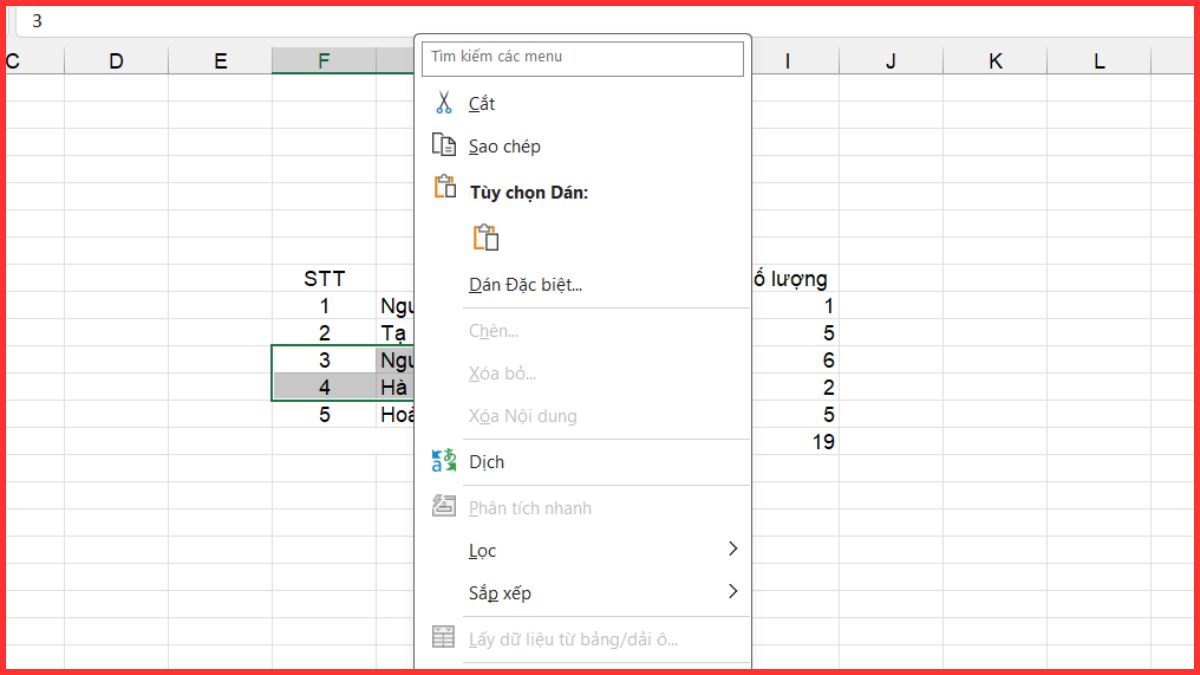Select Sao chép menu entry

point(505,146)
